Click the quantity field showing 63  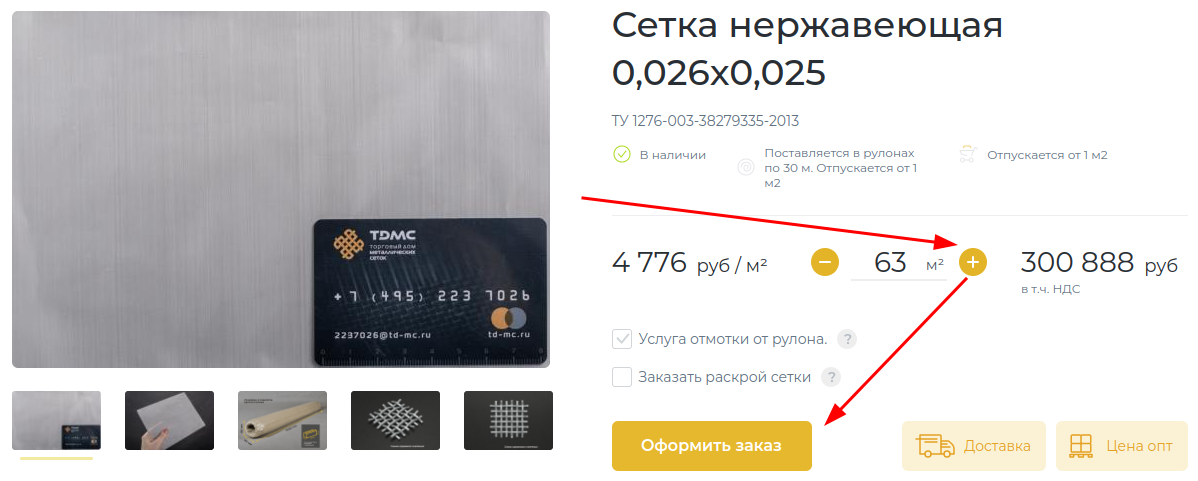[898, 264]
